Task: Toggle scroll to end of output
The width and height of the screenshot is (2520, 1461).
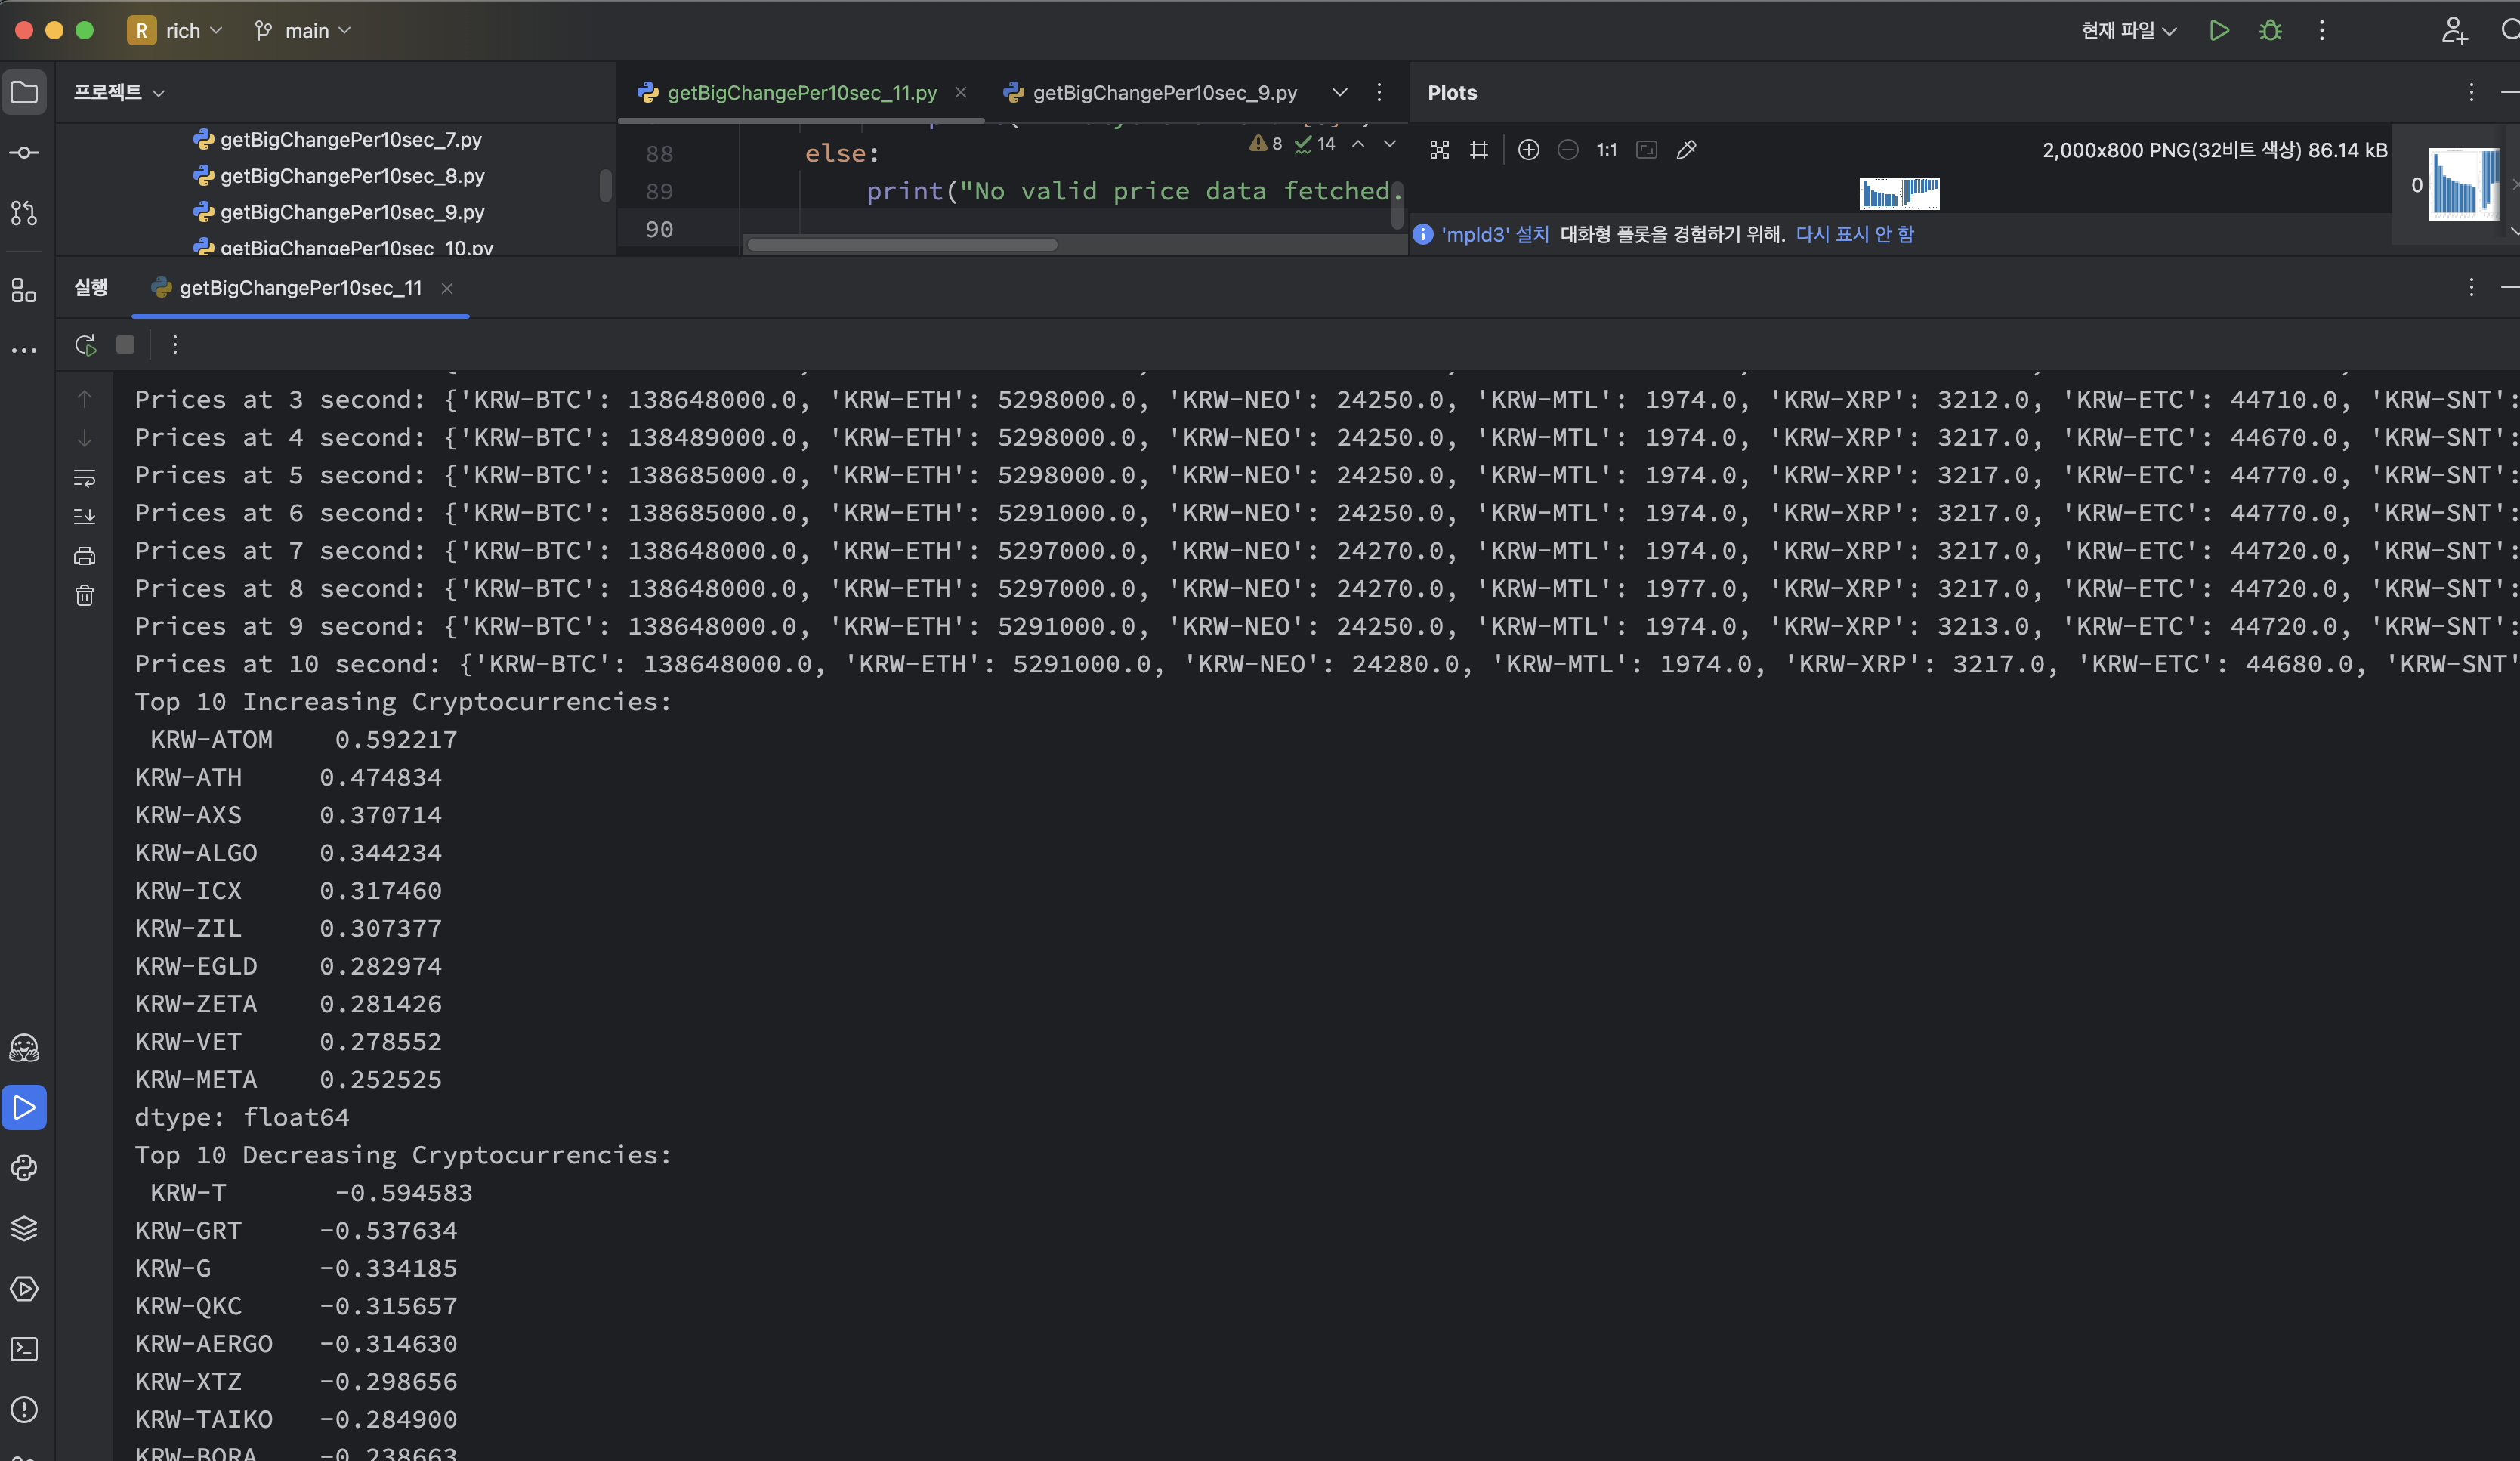Action: tap(85, 516)
